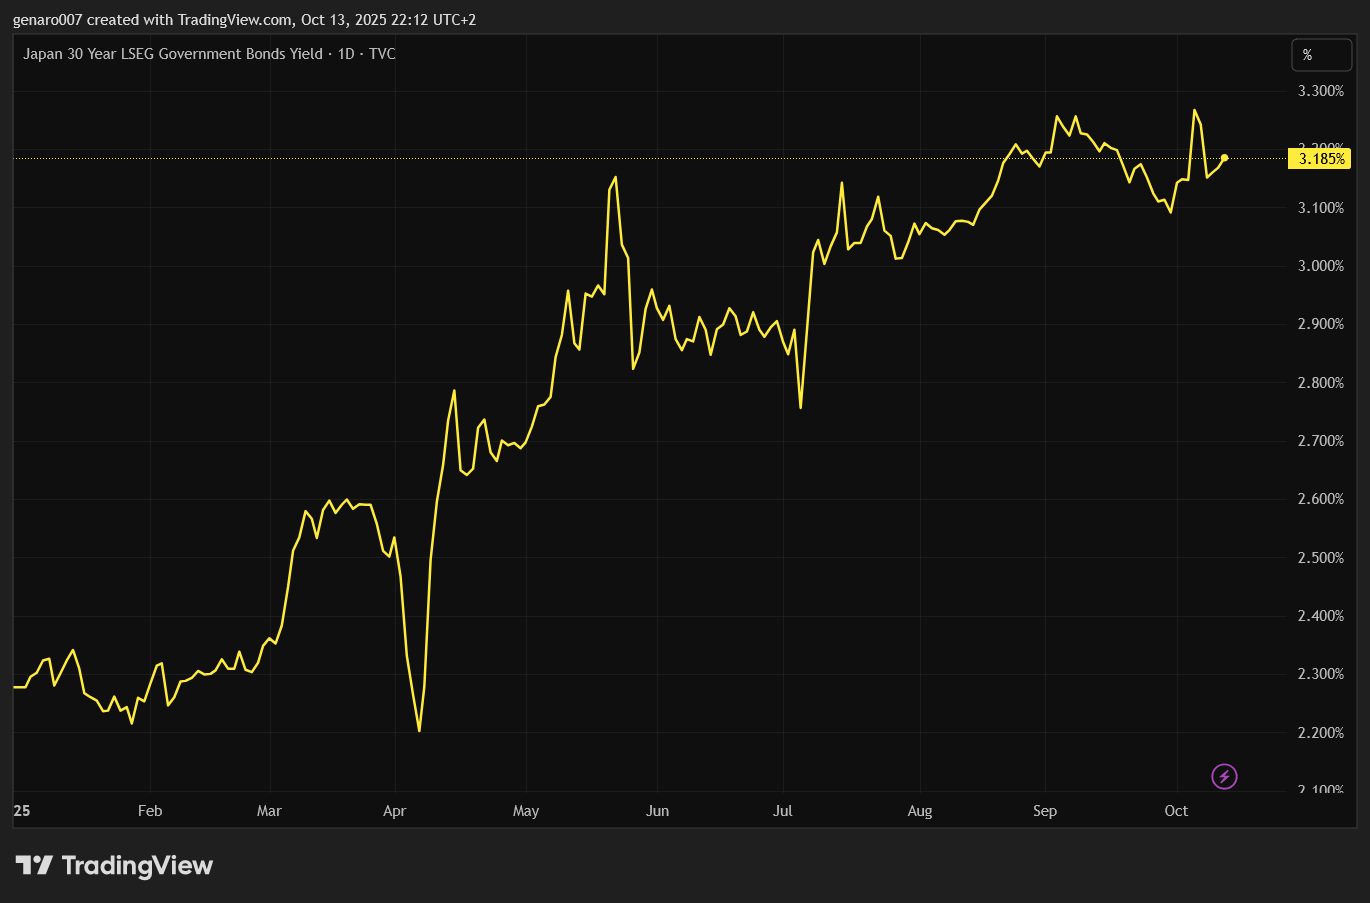Image resolution: width=1370 pixels, height=903 pixels.
Task: Click the Feb label on time axis
Action: (150, 811)
